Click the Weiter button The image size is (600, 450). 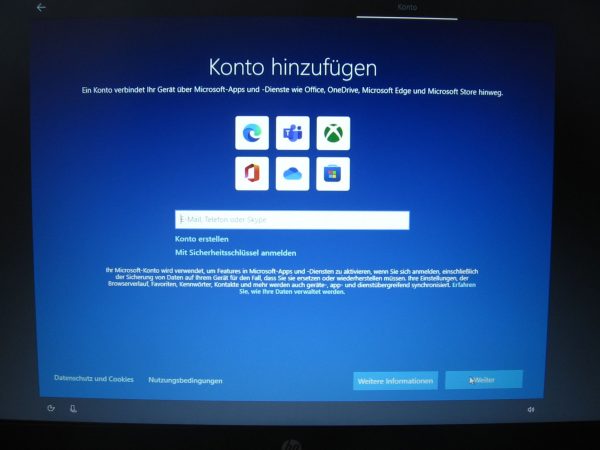(484, 380)
